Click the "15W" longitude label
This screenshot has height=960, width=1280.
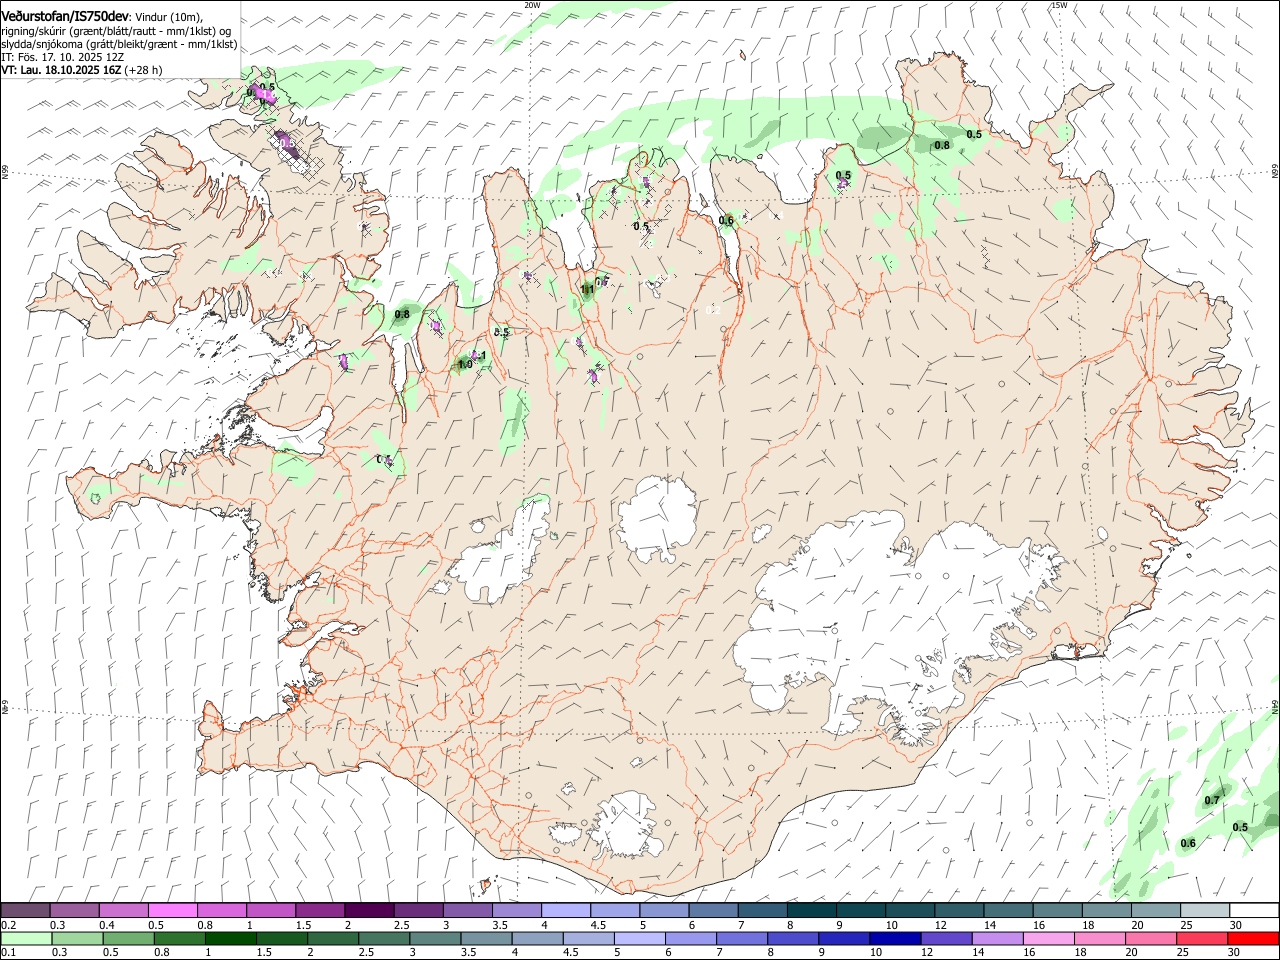tap(1059, 5)
